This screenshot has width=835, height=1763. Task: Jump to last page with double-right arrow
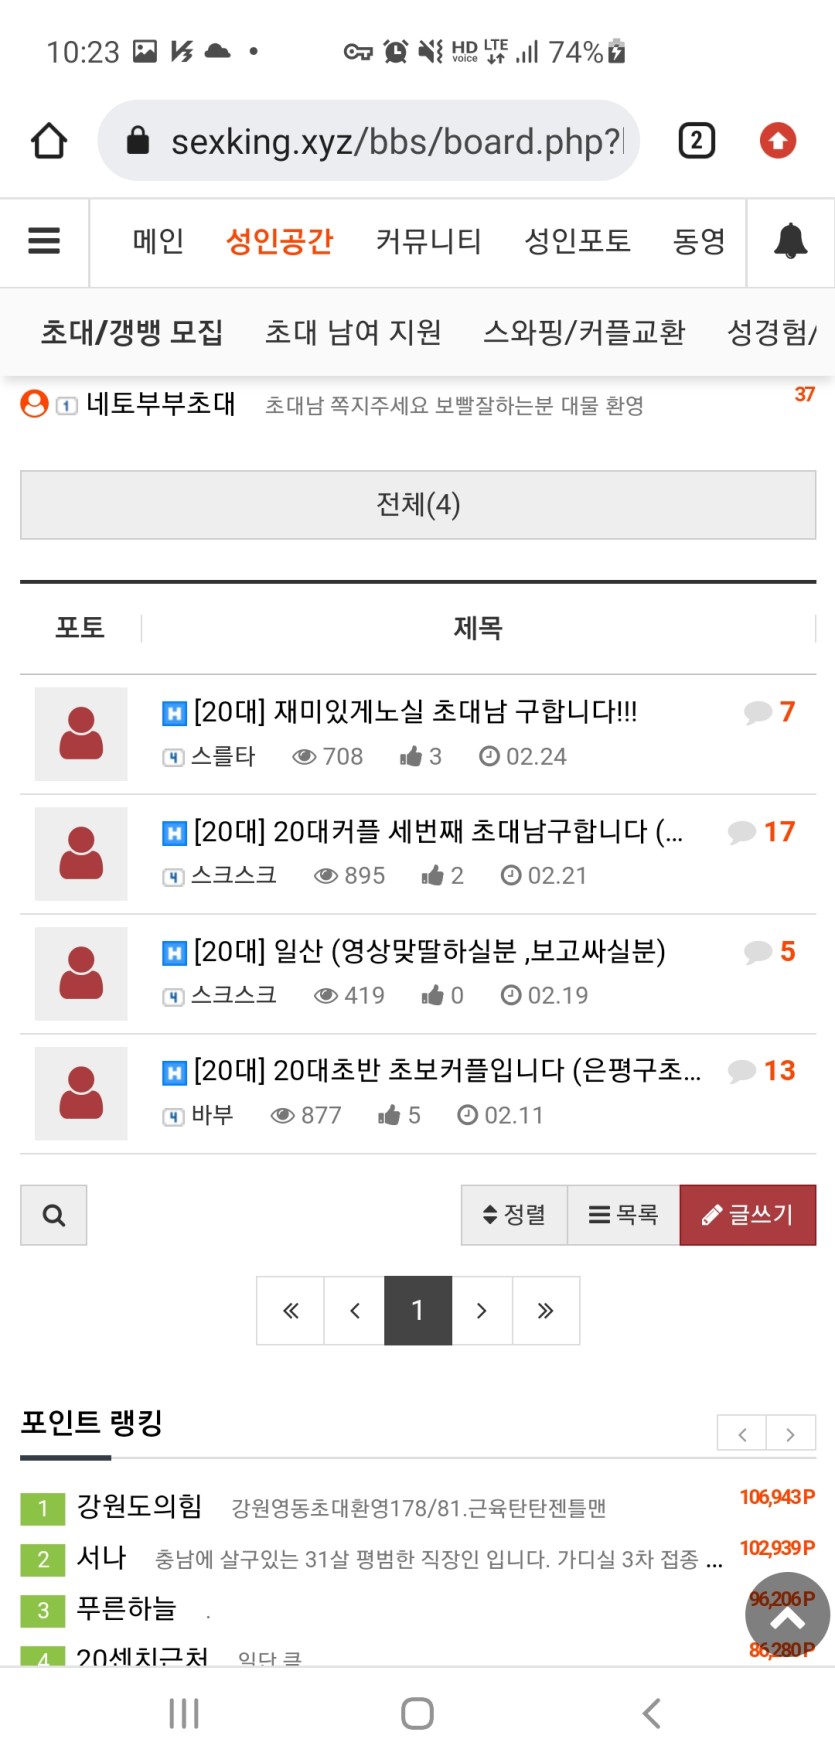545,1310
